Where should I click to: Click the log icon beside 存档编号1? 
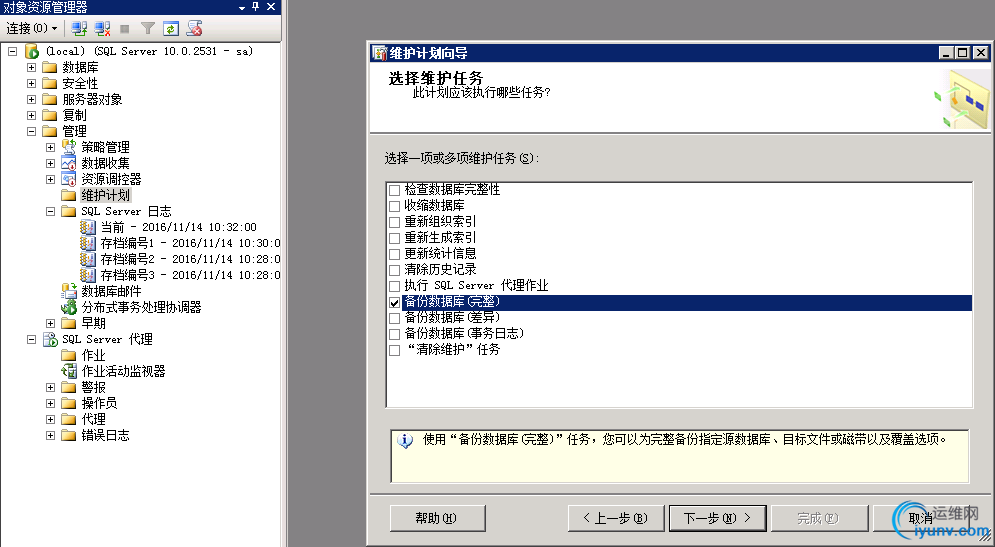(88, 243)
